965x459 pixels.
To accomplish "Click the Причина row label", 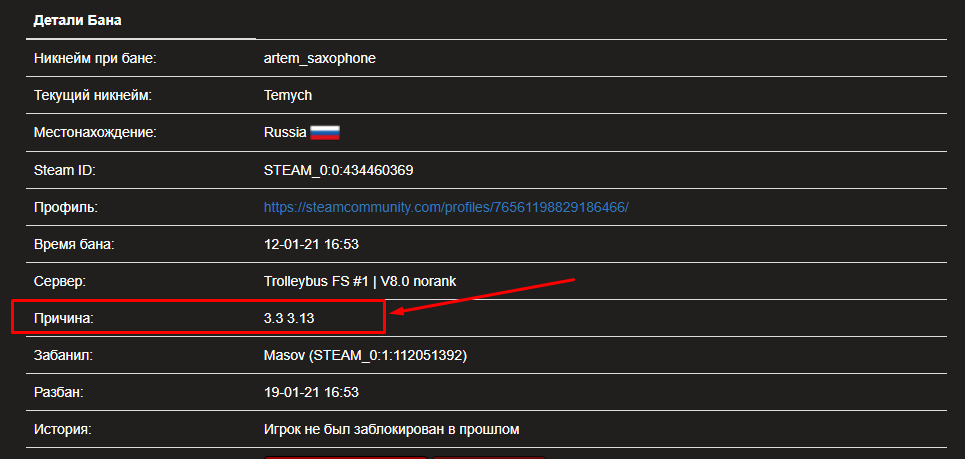I will (65, 318).
